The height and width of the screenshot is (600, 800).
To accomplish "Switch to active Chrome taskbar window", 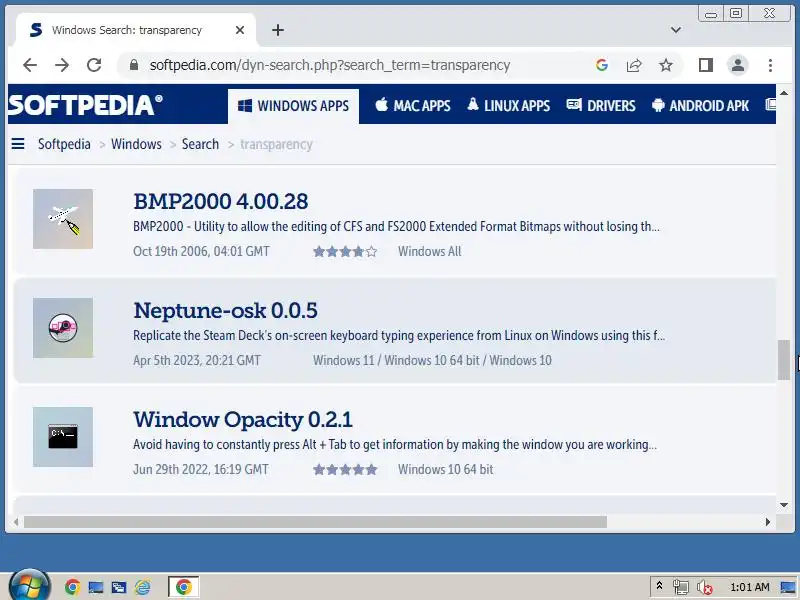I will (x=184, y=587).
